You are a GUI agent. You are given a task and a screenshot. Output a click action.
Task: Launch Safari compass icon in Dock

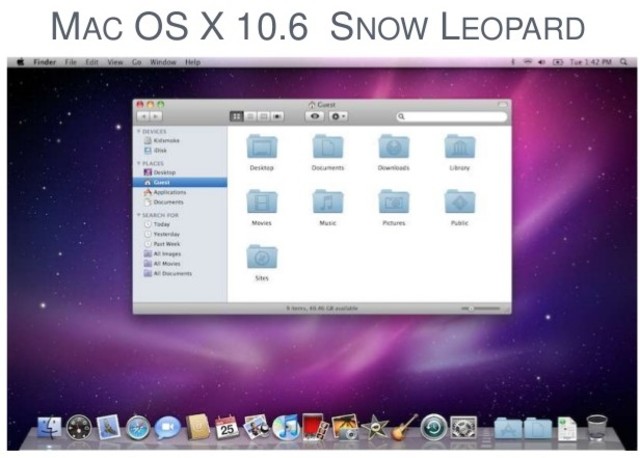click(x=138, y=428)
